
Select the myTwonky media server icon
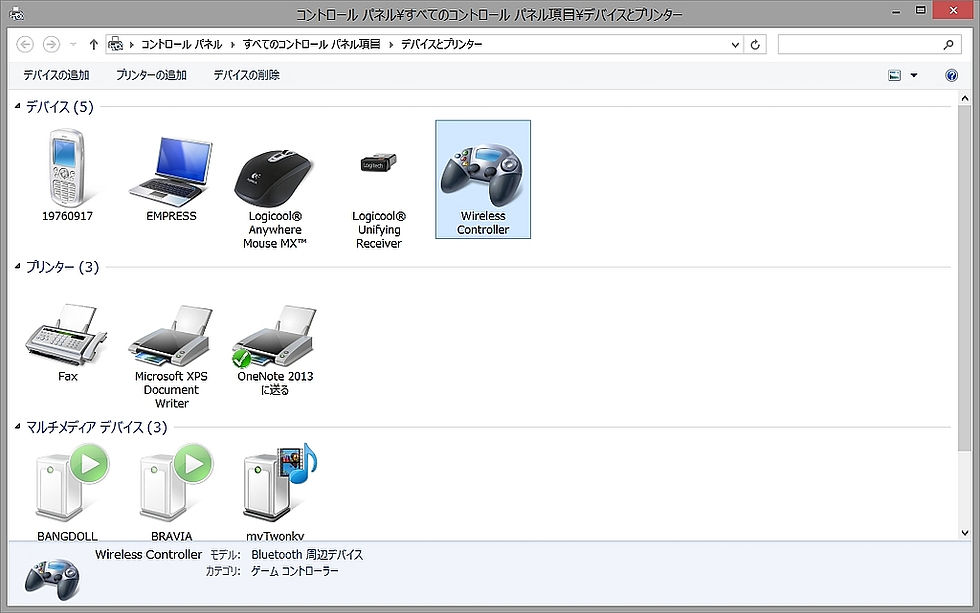[279, 483]
